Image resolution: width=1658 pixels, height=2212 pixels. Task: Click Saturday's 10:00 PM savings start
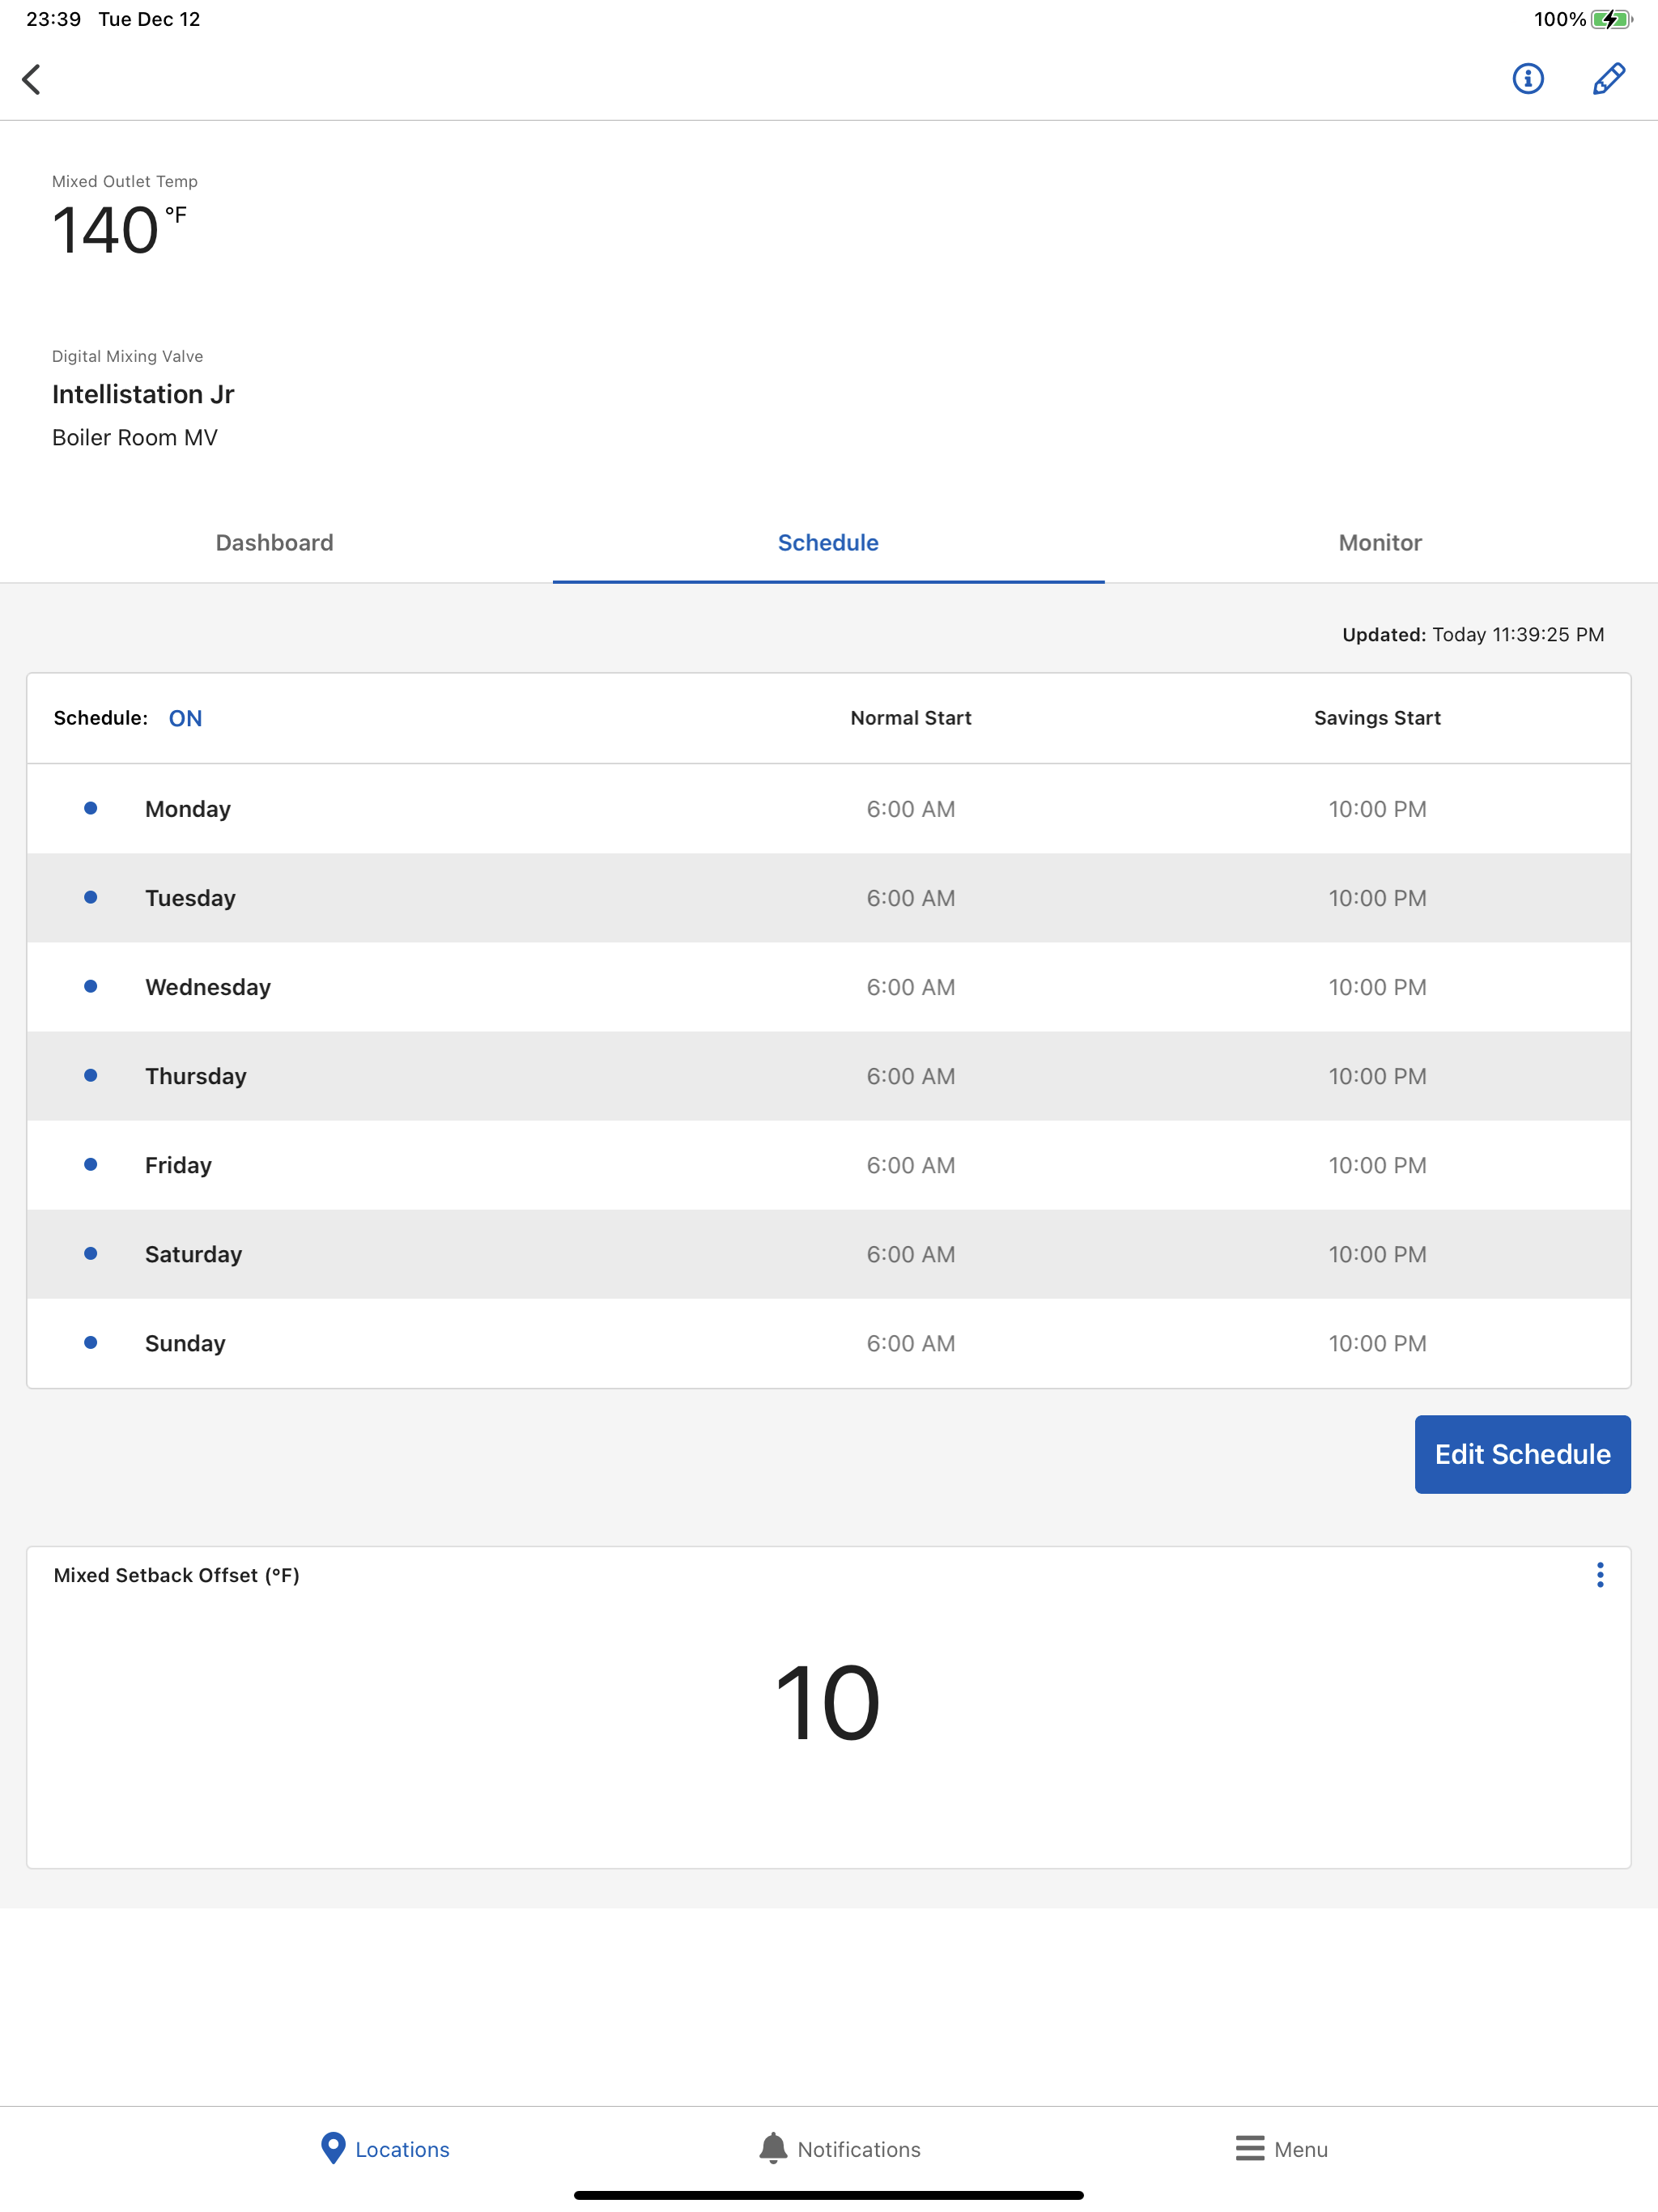[x=1377, y=1254]
